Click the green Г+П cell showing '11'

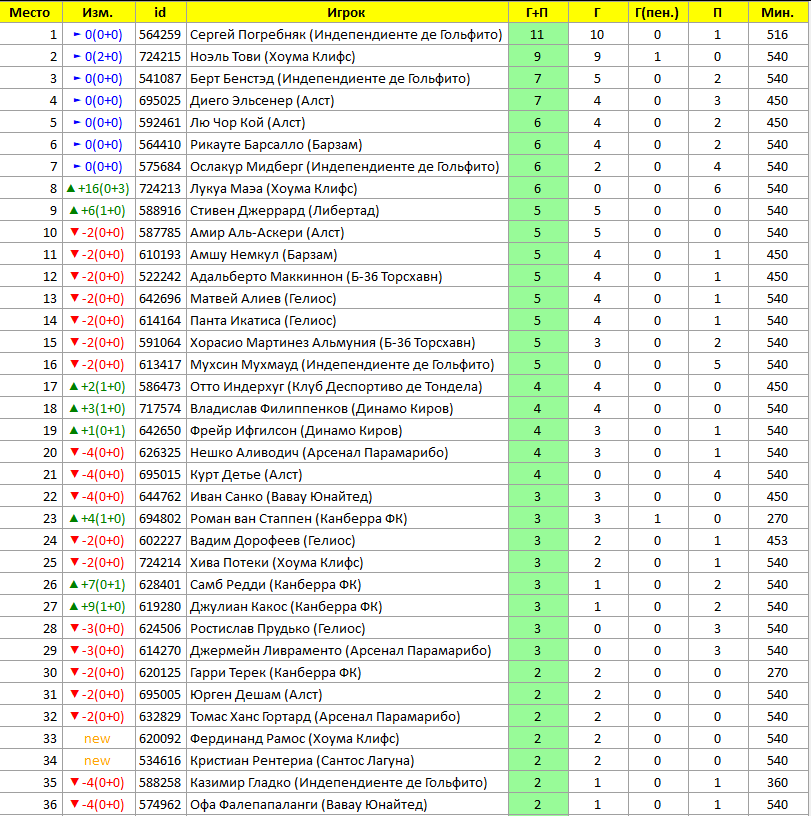pyautogui.click(x=538, y=34)
